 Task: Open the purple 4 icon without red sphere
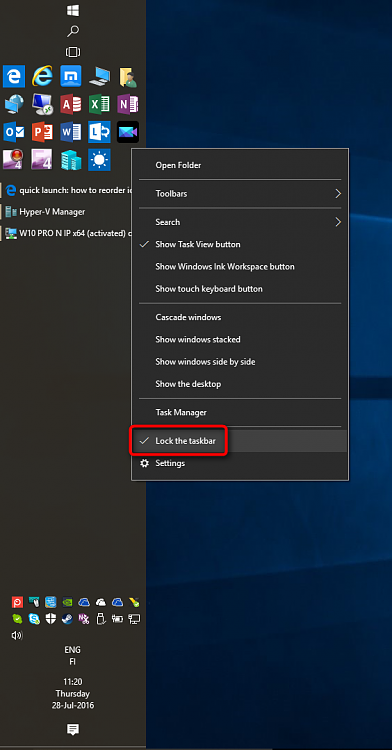pos(42,160)
